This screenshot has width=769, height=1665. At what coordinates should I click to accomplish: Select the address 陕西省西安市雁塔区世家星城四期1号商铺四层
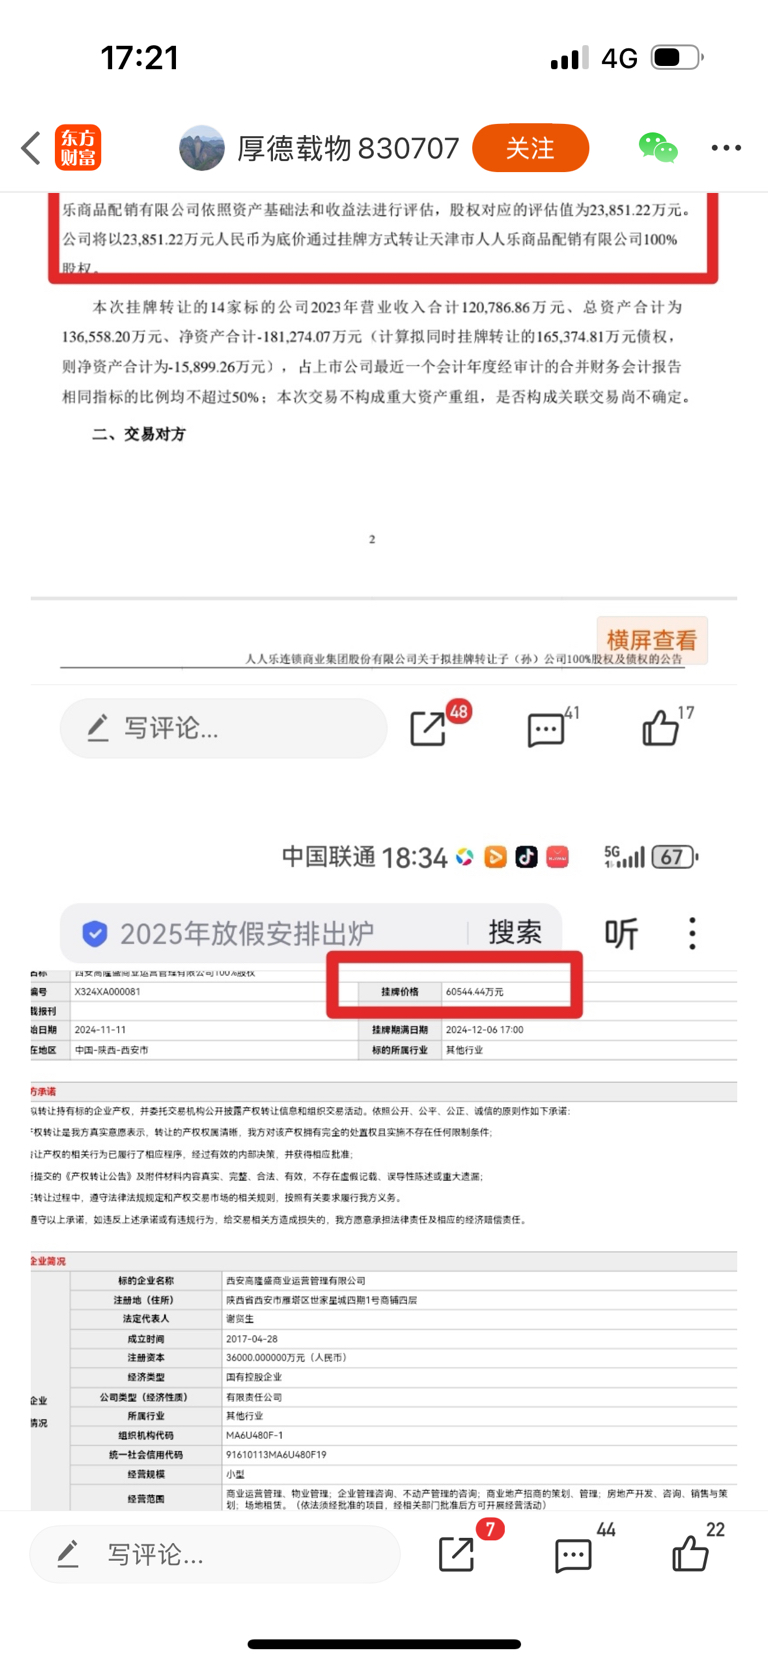pos(321,1300)
